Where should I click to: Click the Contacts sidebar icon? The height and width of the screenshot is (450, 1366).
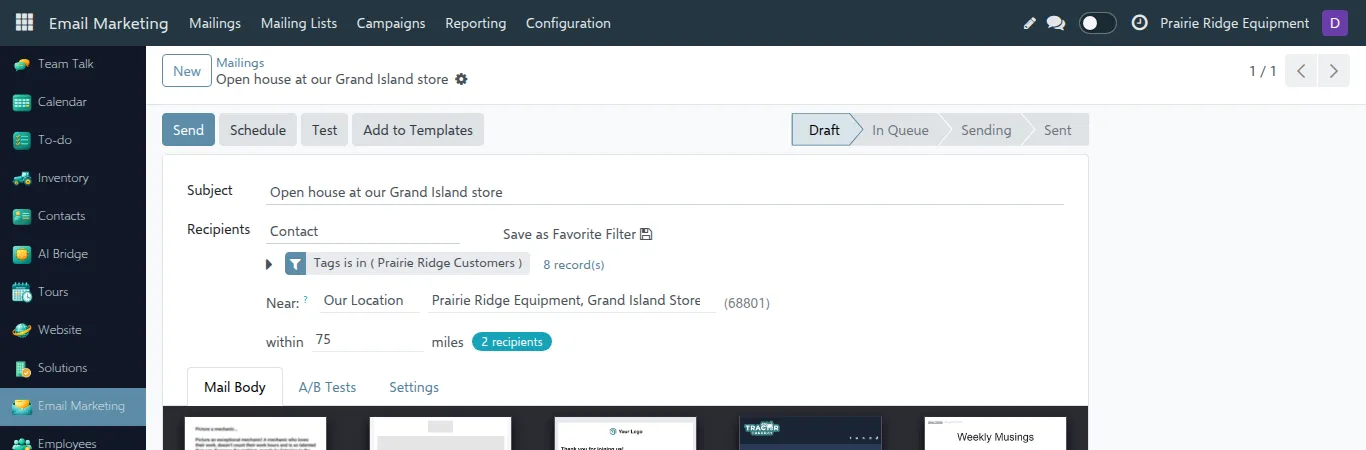tap(21, 216)
